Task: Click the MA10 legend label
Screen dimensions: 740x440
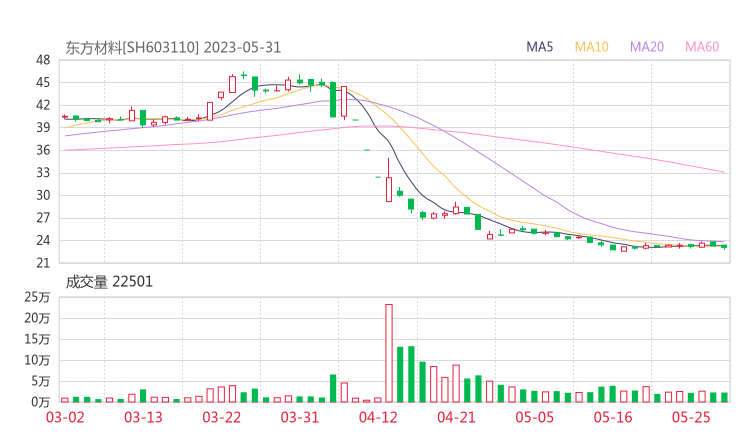Action: coord(591,47)
